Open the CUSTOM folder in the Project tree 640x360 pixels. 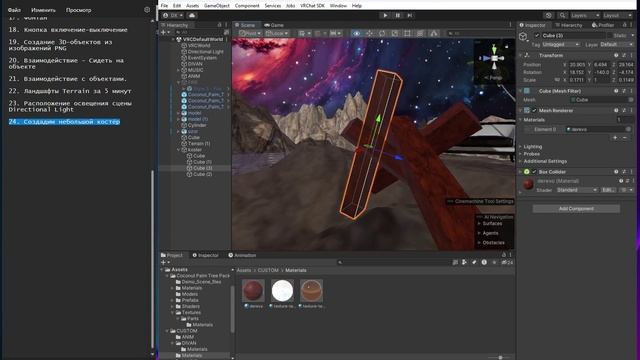point(187,331)
